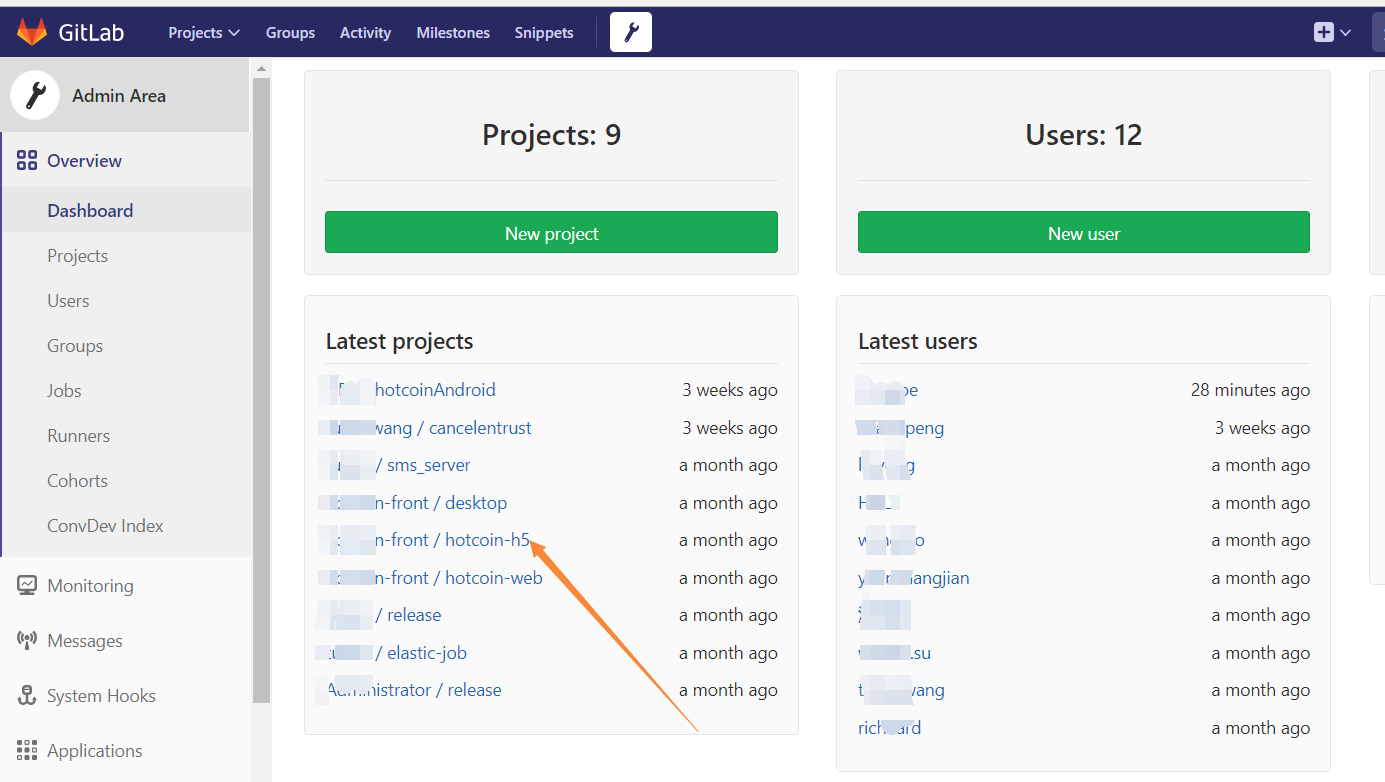This screenshot has width=1385, height=782.
Task: Open System Hooks label in sidebar
Action: click(x=101, y=696)
